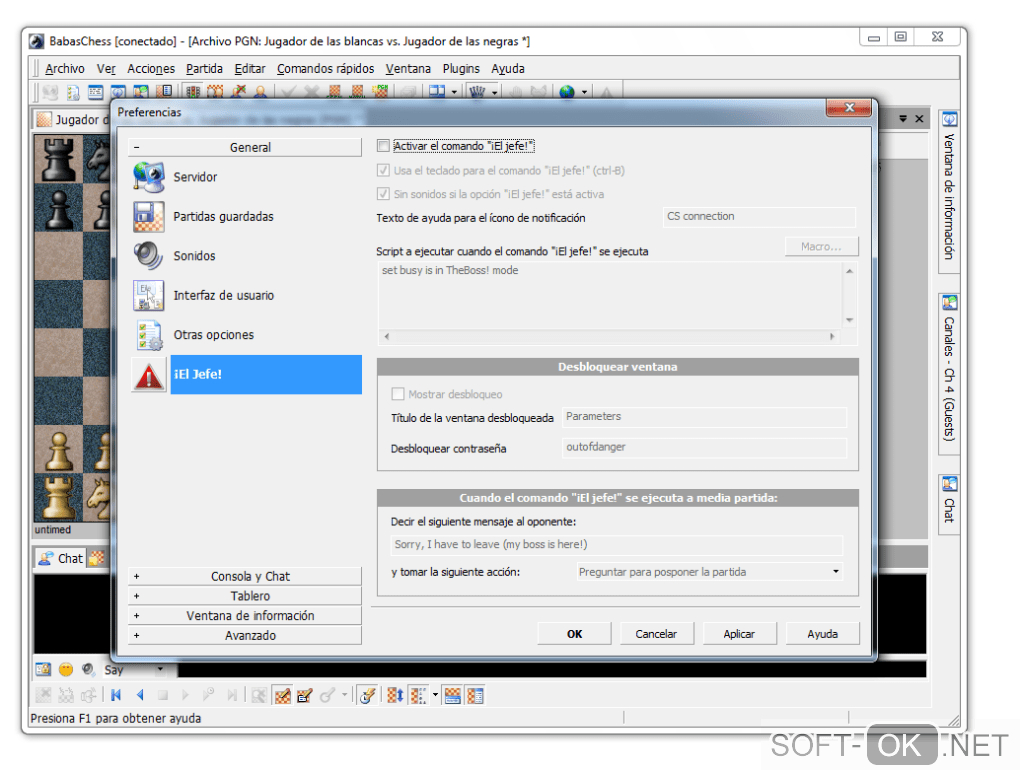Screen dimensions: 1020x770
Task: Open the Archivo menu
Action: [64, 68]
